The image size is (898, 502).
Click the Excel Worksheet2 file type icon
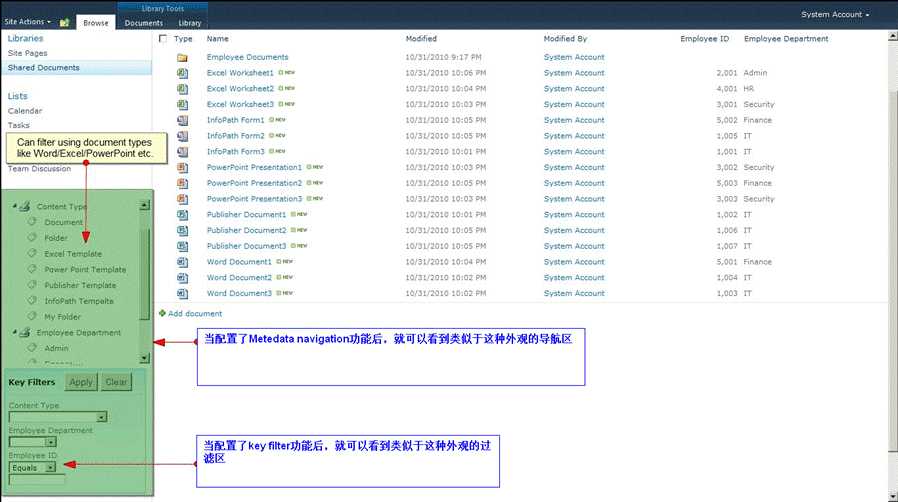click(182, 89)
